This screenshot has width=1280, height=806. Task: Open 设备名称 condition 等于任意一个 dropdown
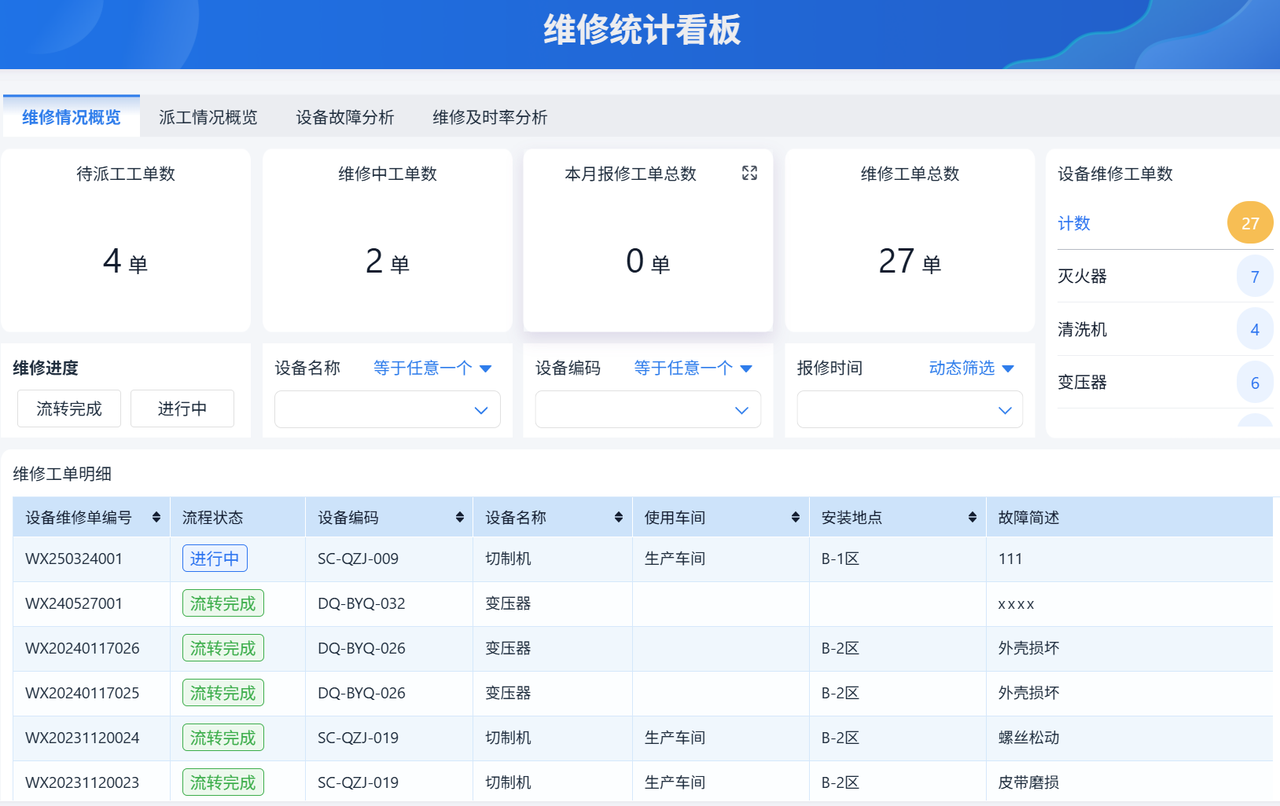tap(433, 368)
